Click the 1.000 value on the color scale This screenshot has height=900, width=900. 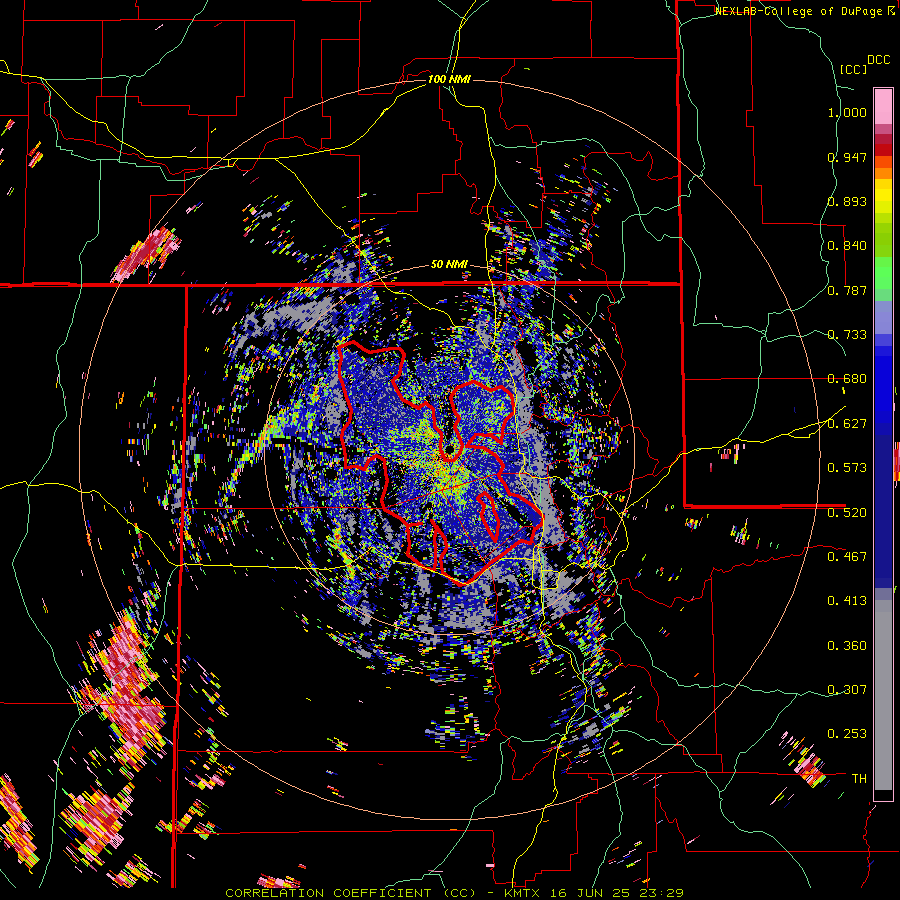847,112
